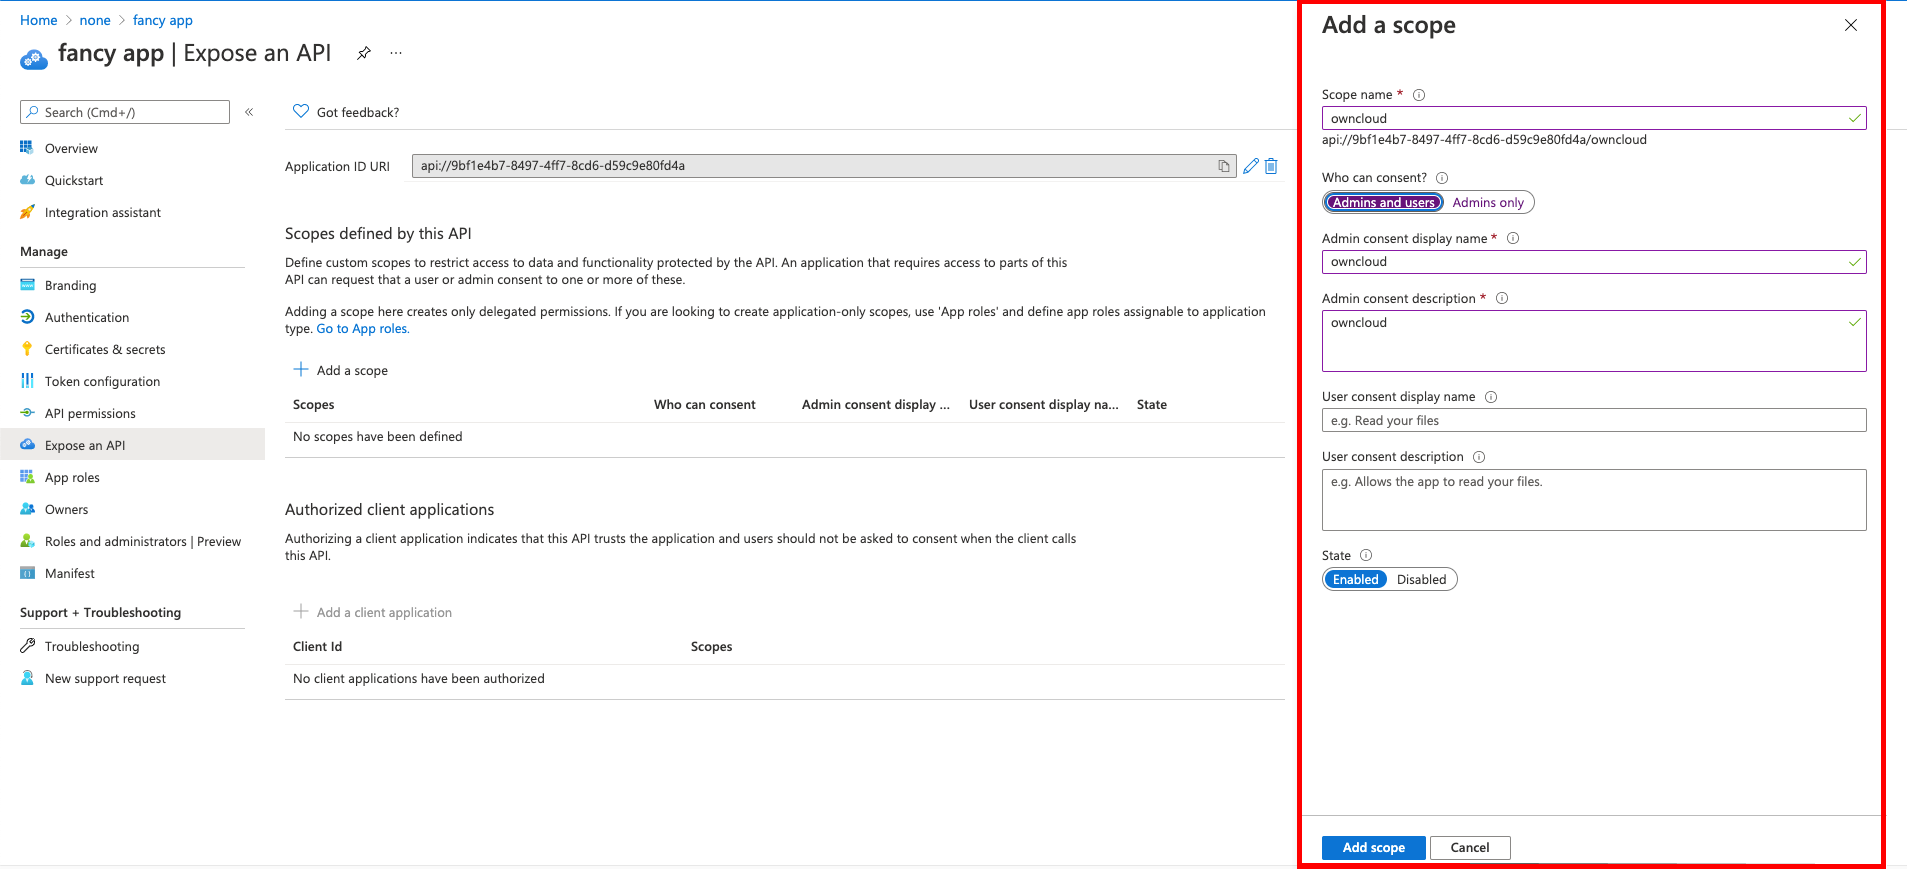Edit the Application ID URI pencil icon
This screenshot has width=1907, height=869.
(x=1251, y=166)
